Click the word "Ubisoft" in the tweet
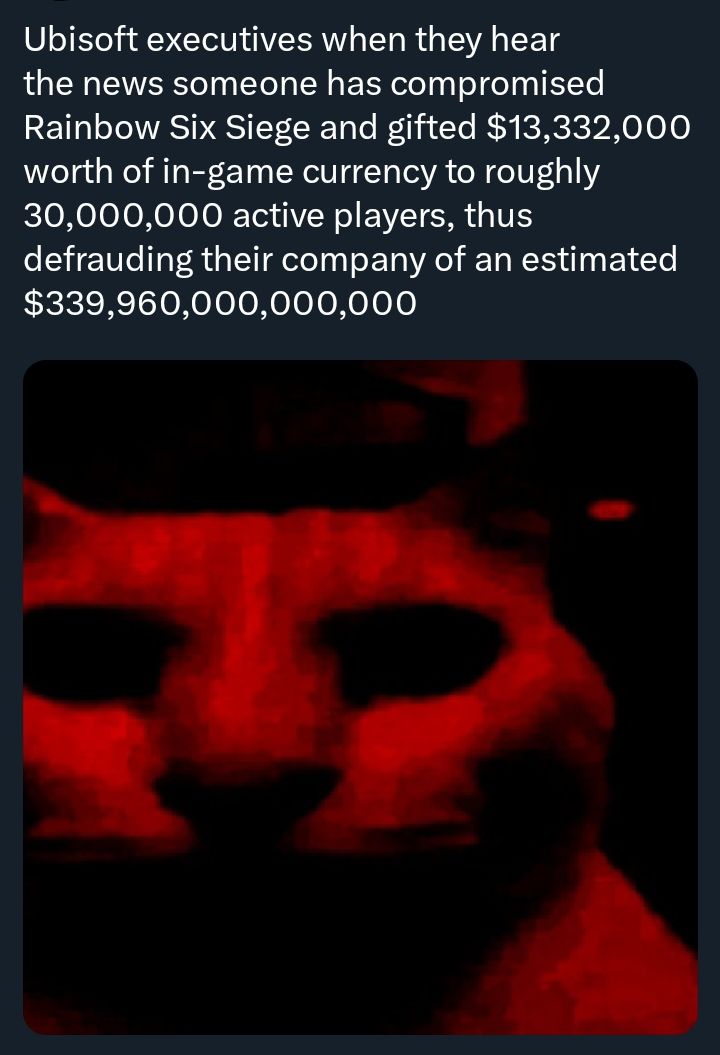The height and width of the screenshot is (1055, 720). point(80,40)
